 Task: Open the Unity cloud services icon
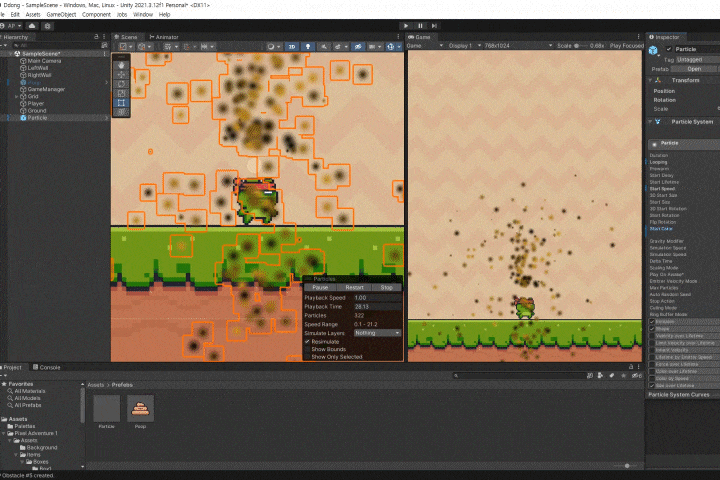[x=32, y=26]
